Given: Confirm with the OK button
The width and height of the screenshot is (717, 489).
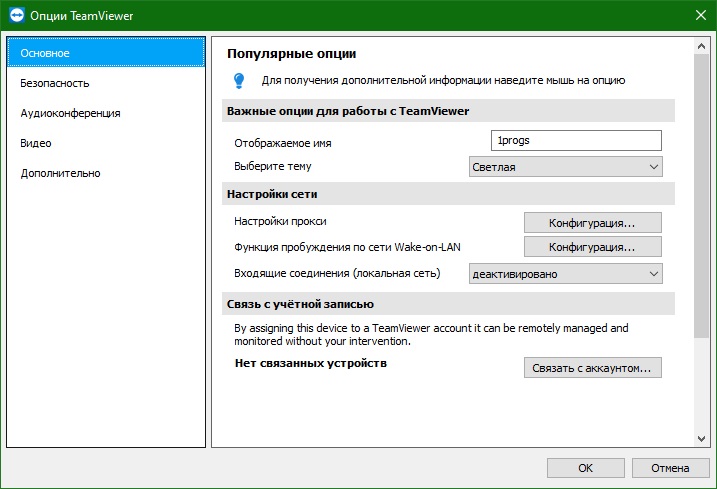Looking at the screenshot, I should click(586, 468).
